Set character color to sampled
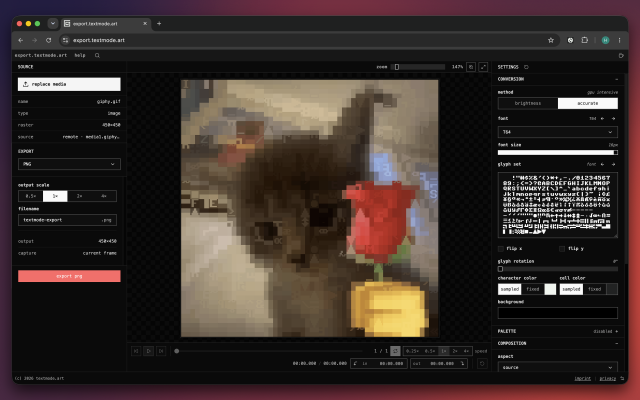Image resolution: width=640 pixels, height=400 pixels. coord(510,289)
